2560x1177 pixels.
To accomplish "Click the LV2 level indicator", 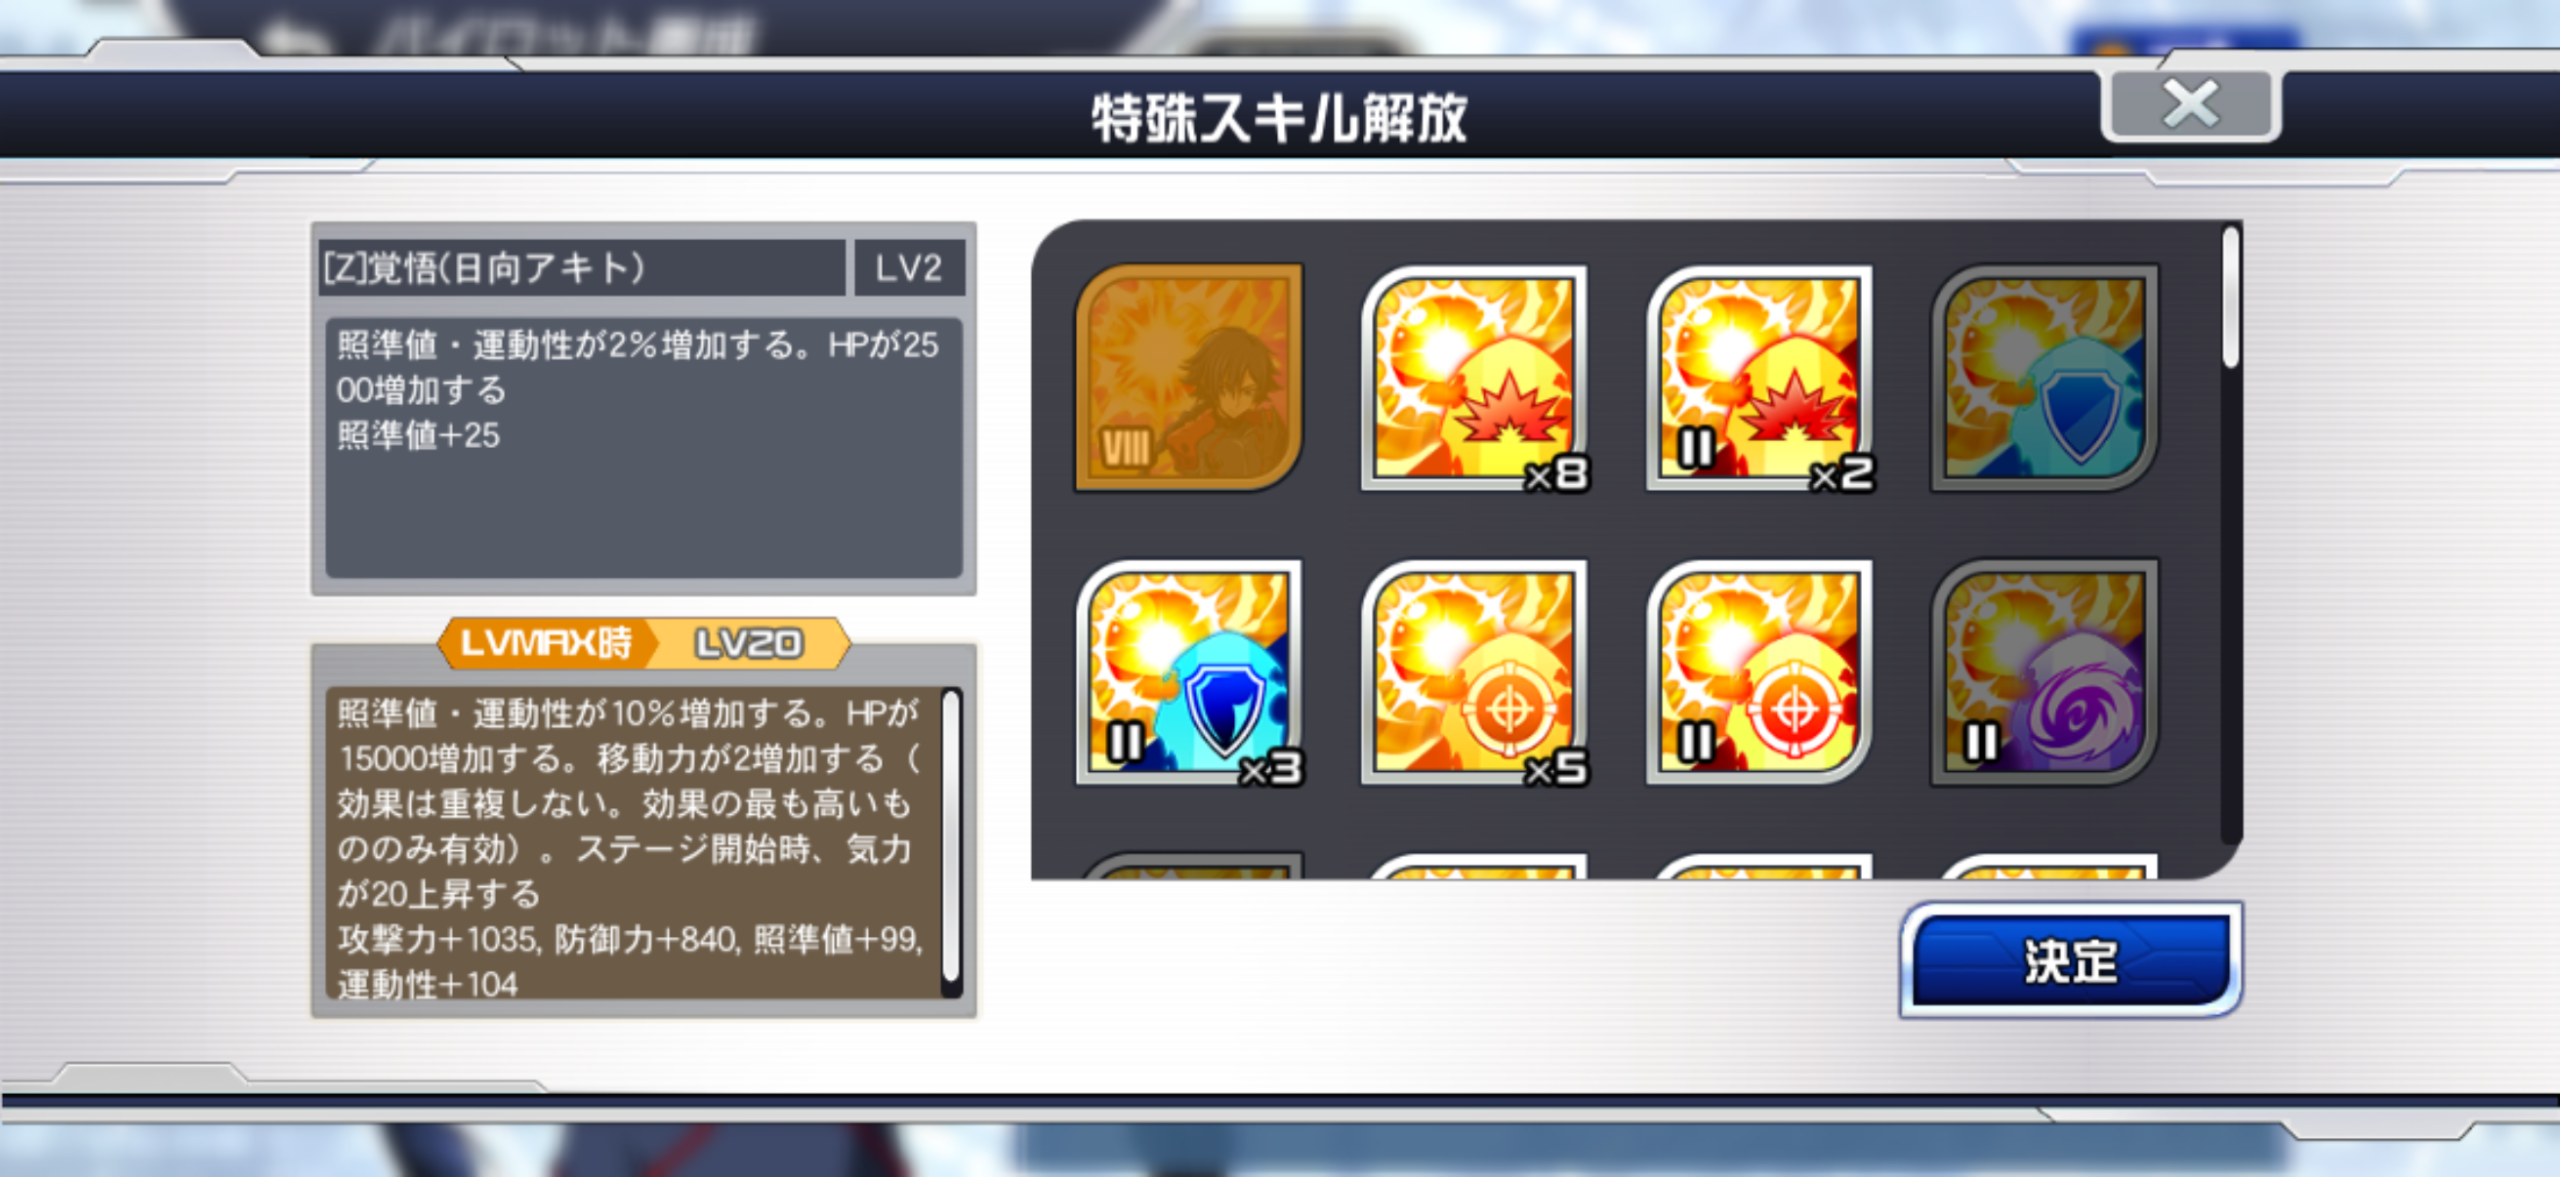I will click(x=909, y=267).
